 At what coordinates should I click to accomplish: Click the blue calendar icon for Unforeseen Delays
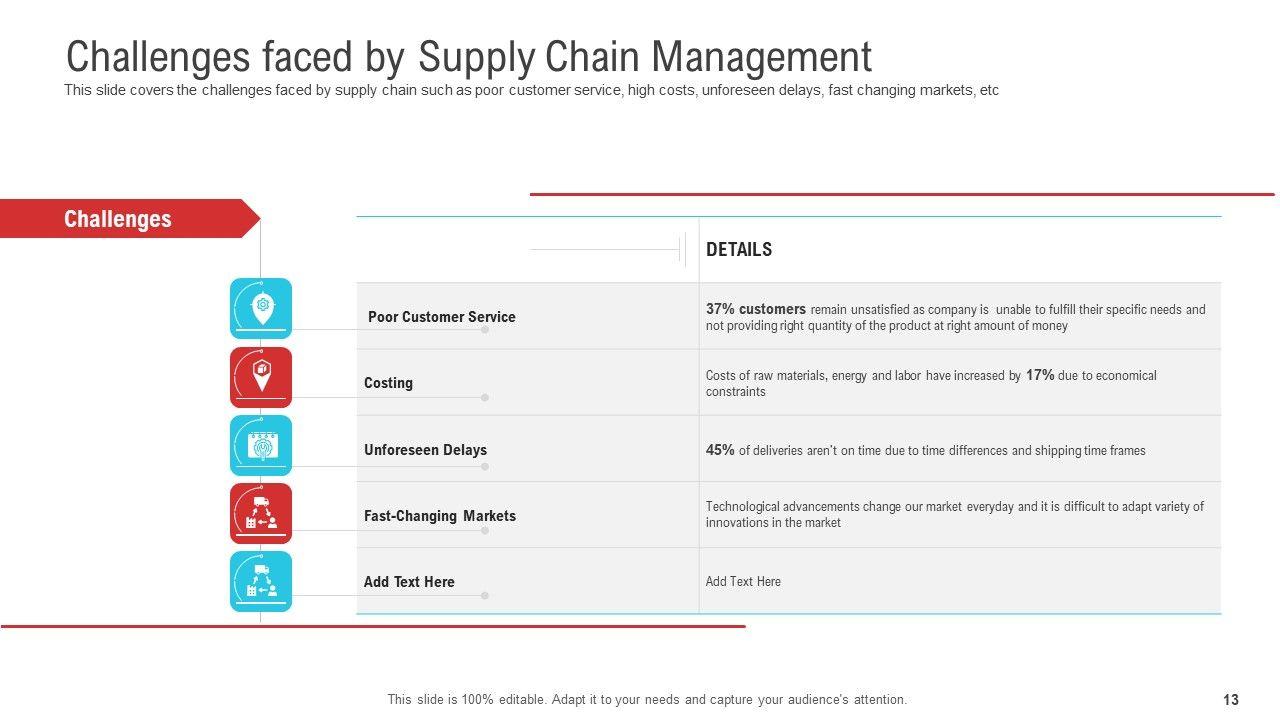[261, 445]
